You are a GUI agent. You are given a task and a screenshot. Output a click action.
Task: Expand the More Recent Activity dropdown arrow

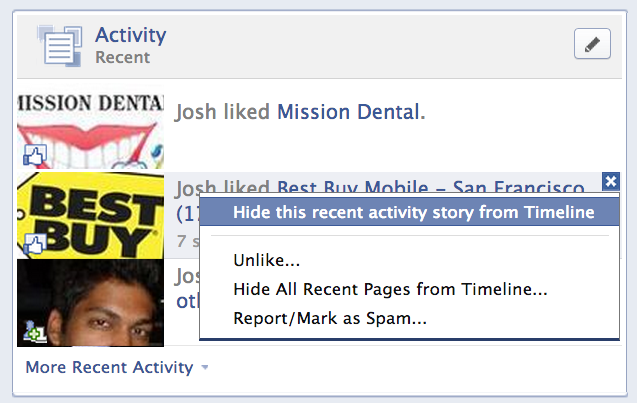tap(205, 368)
